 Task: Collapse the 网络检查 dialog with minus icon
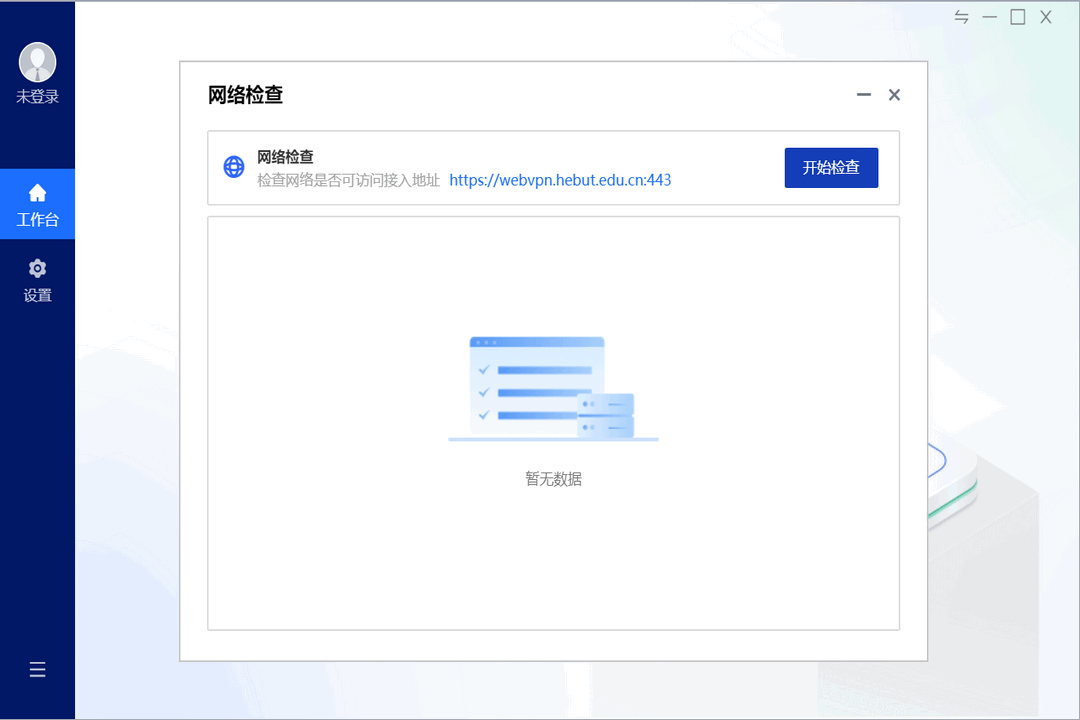click(x=863, y=94)
